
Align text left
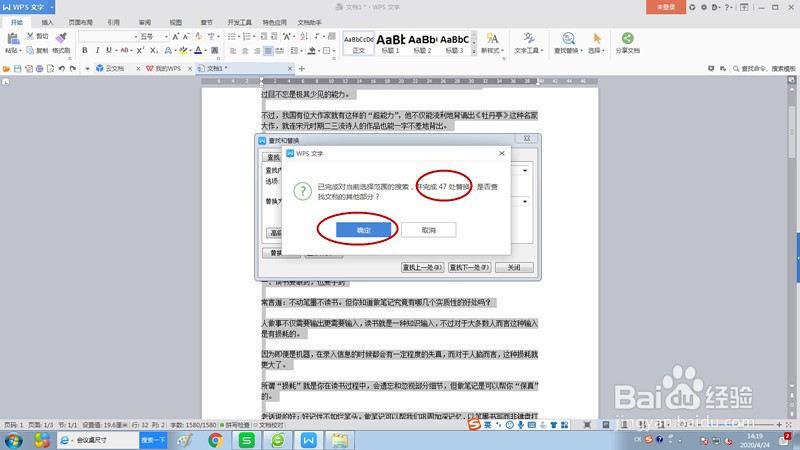coord(233,51)
